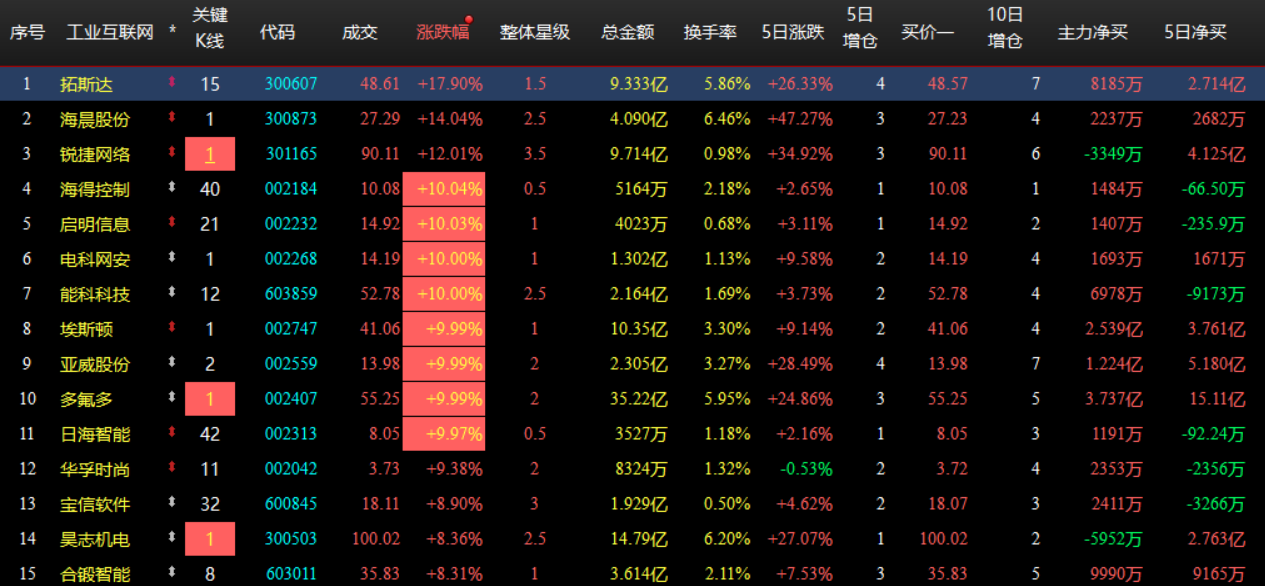Click the +10.04% change cell
The height and width of the screenshot is (586, 1265).
point(444,189)
